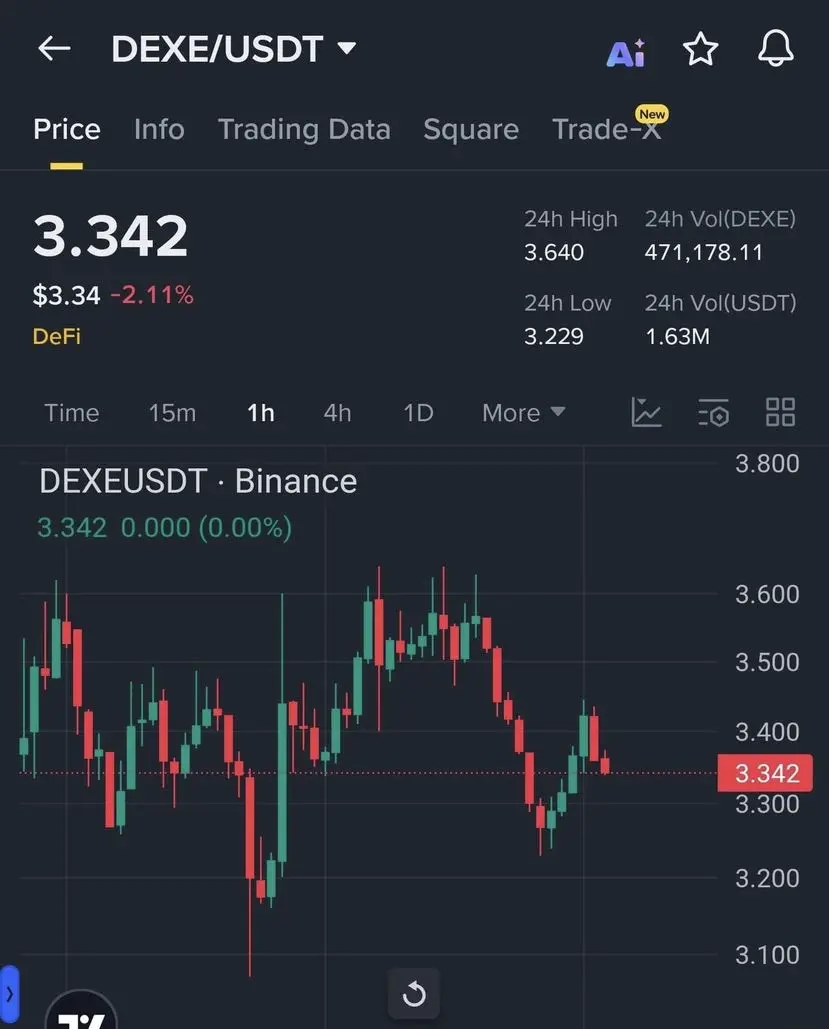
Task: Click the DEXEUSDT · Binance chart title
Action: tap(198, 481)
